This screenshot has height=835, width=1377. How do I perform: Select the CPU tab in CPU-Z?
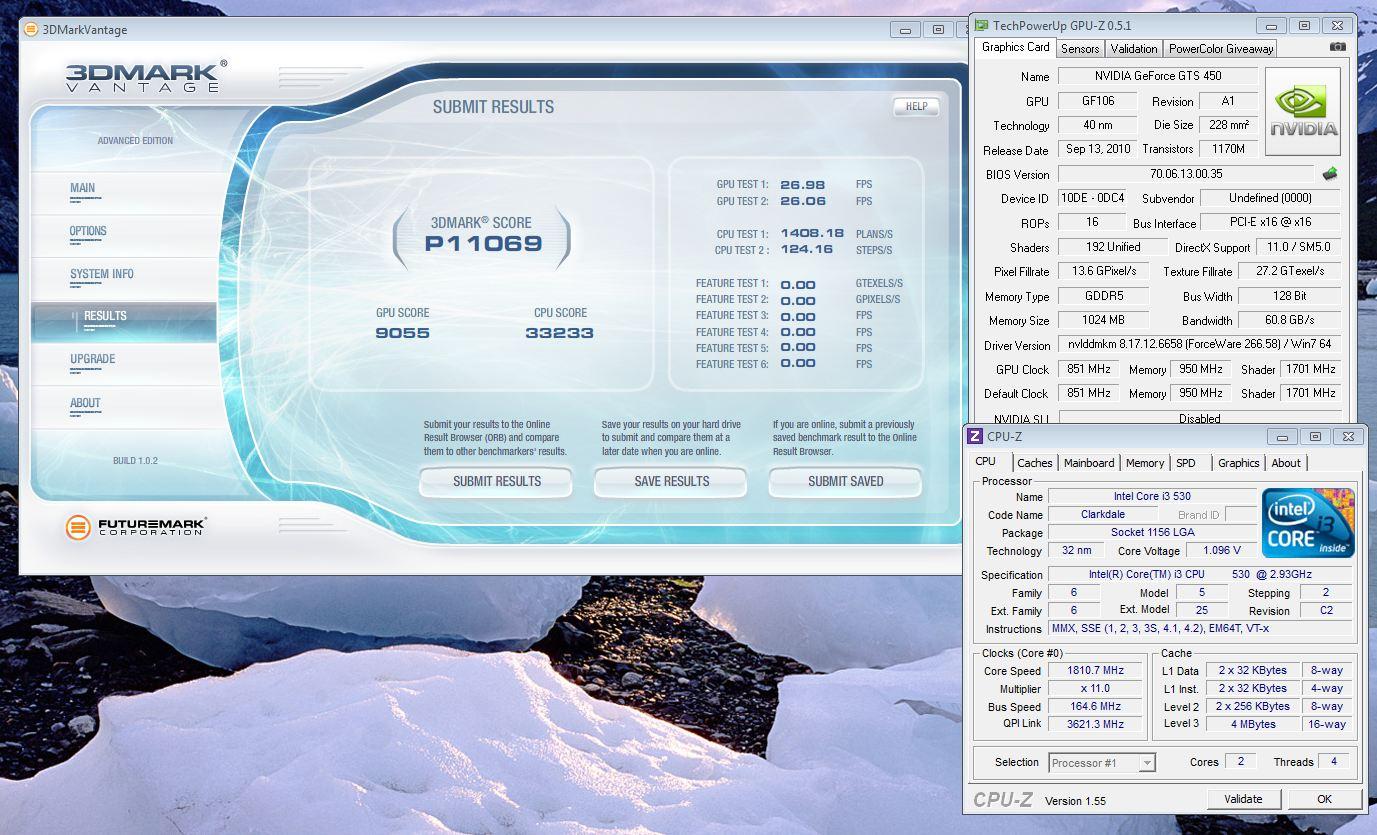[985, 462]
